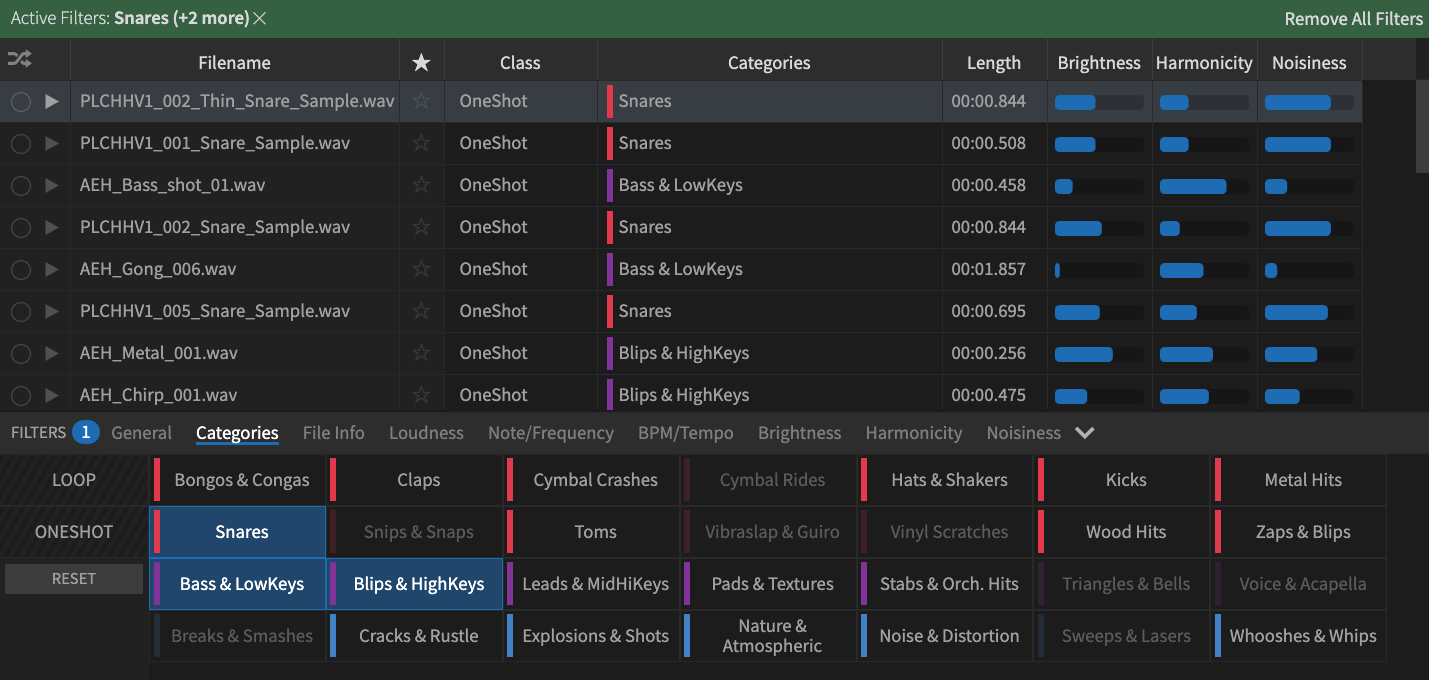This screenshot has width=1429, height=680.
Task: Close the active Snares filter with X
Action: pyautogui.click(x=260, y=18)
